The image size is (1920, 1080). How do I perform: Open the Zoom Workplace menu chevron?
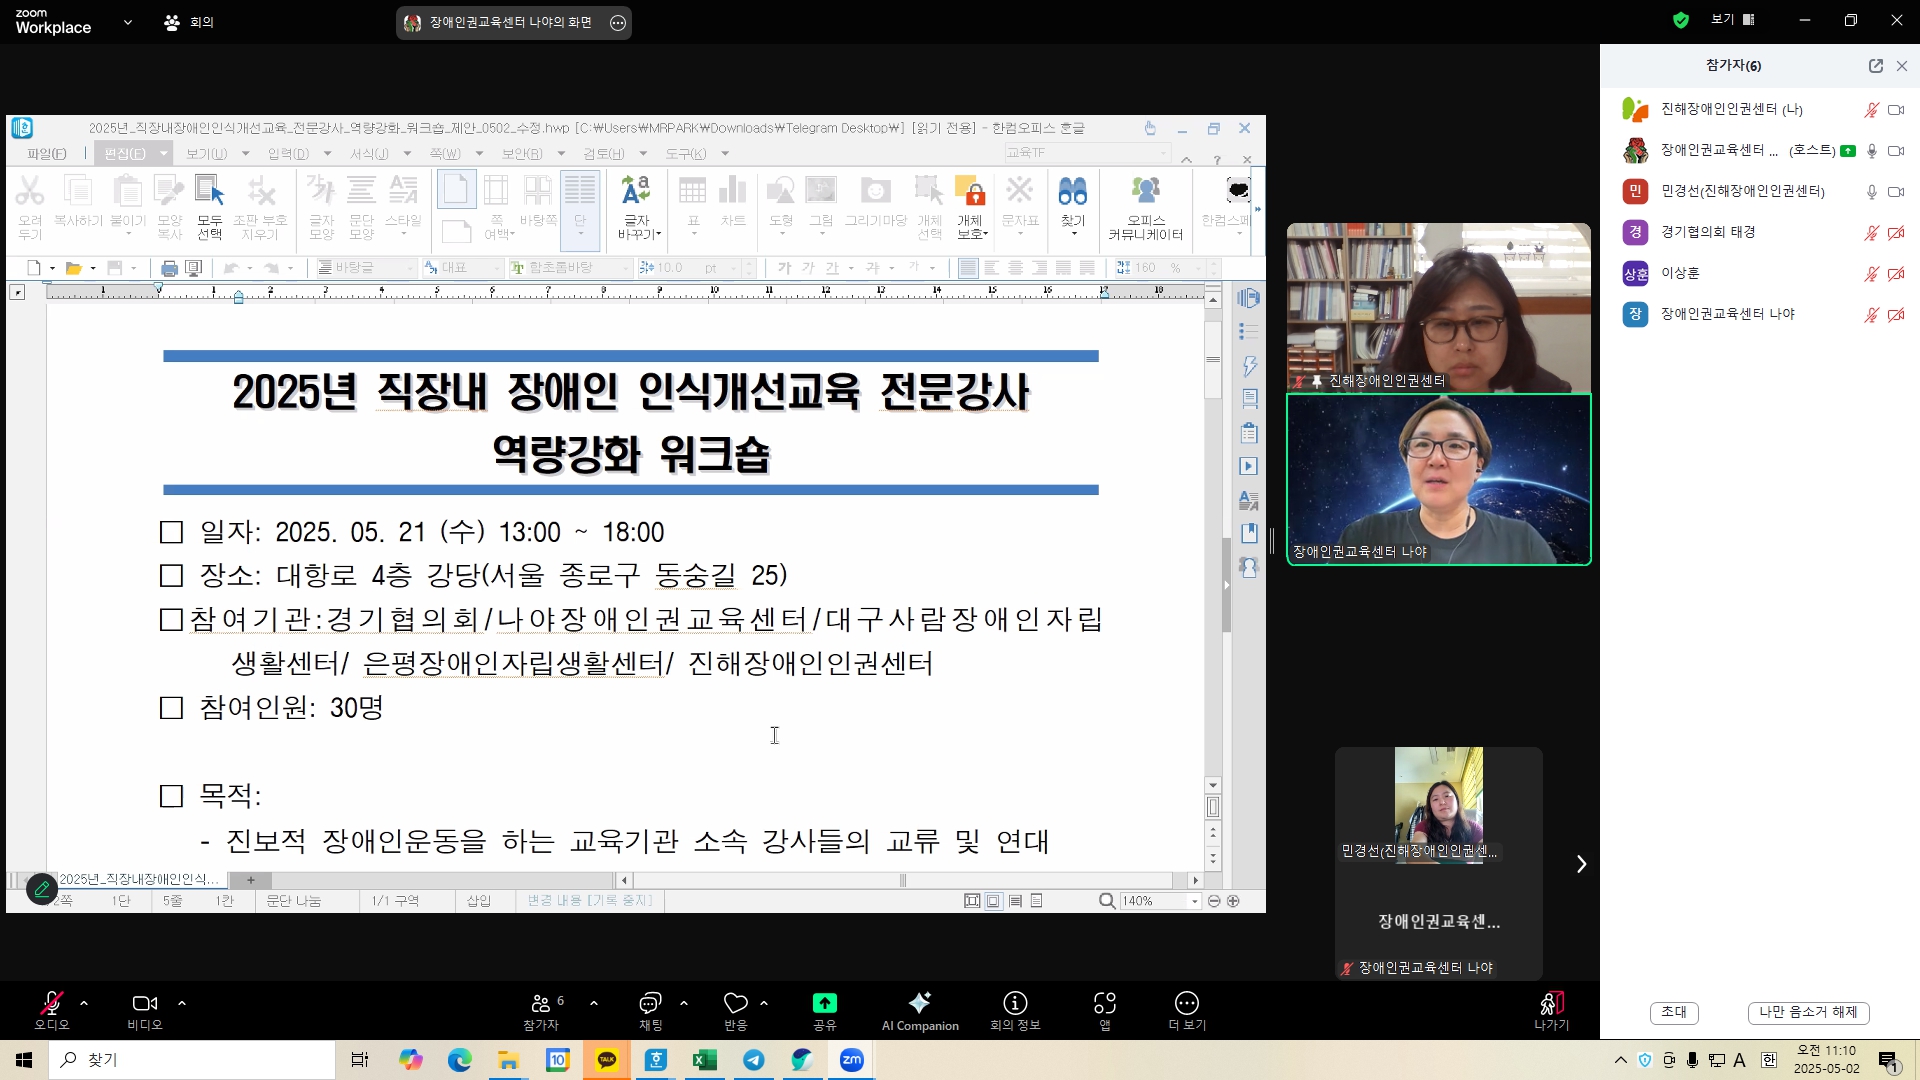[128, 22]
